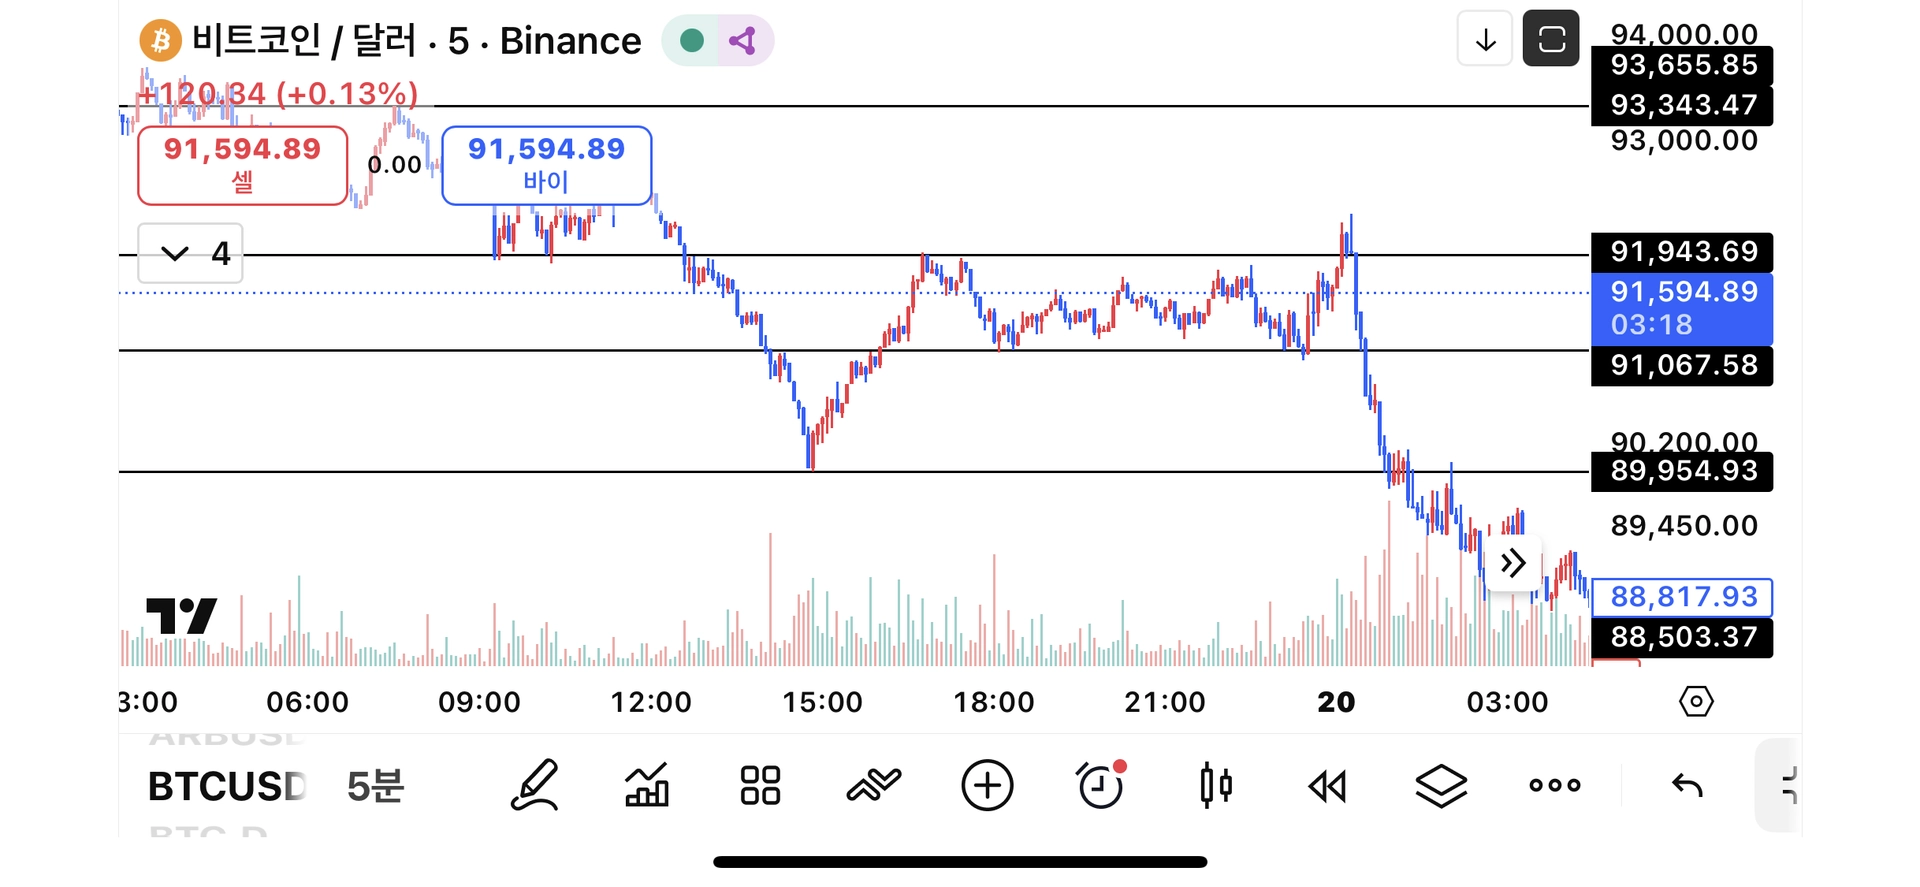The image size is (1920, 887).
Task: Open the indicators chart icon
Action: (647, 786)
